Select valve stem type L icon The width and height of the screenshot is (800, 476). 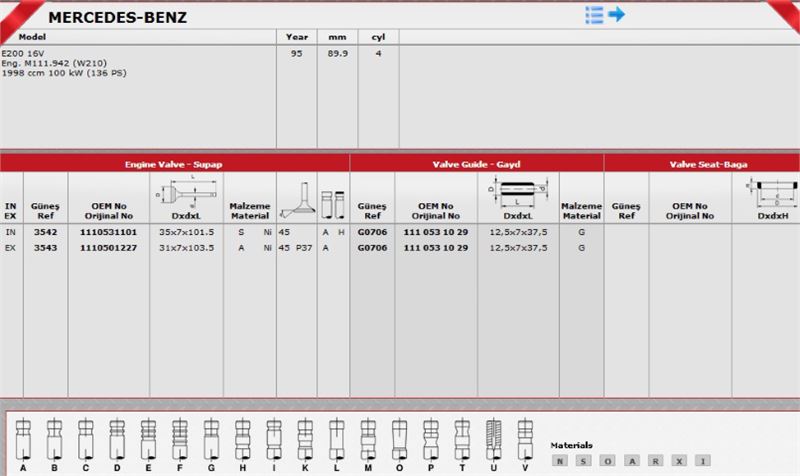[x=337, y=439]
